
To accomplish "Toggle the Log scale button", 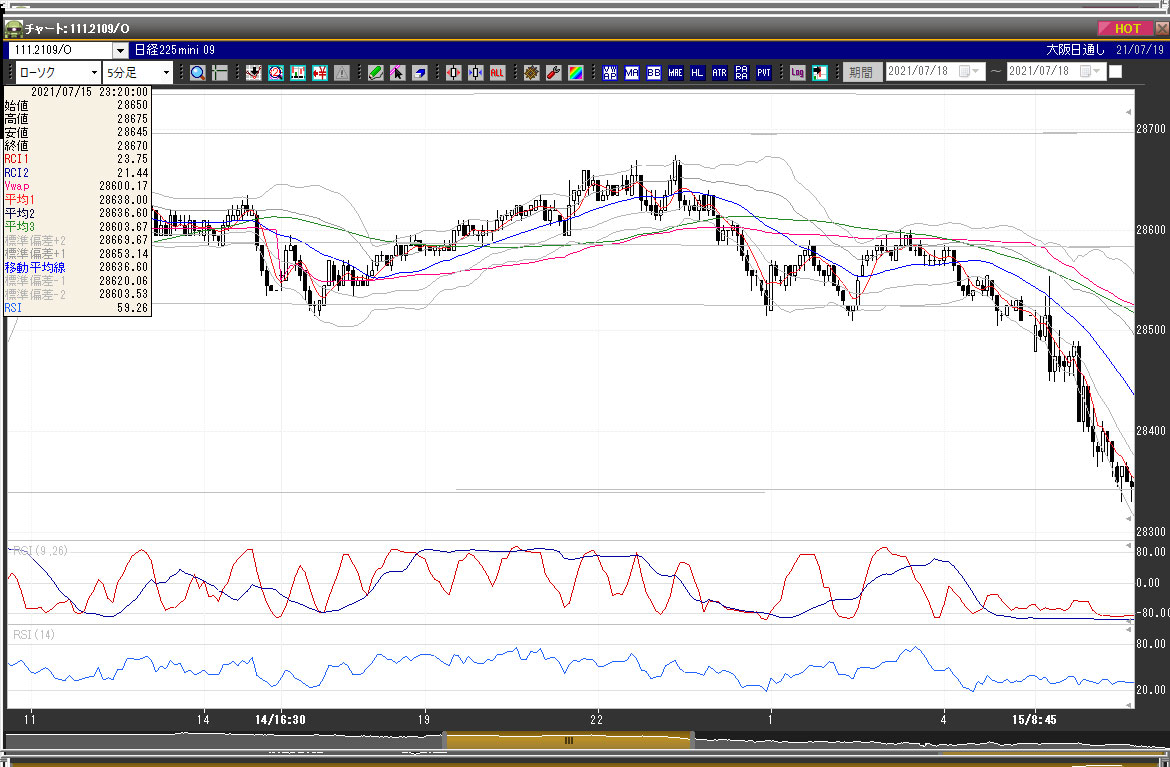I will (x=797, y=72).
